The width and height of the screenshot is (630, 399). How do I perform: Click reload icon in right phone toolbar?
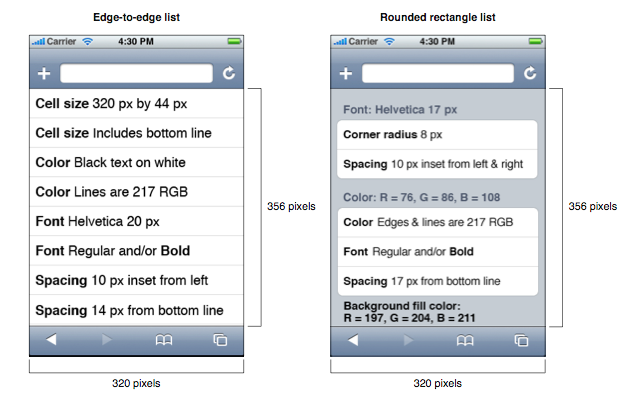click(x=530, y=73)
